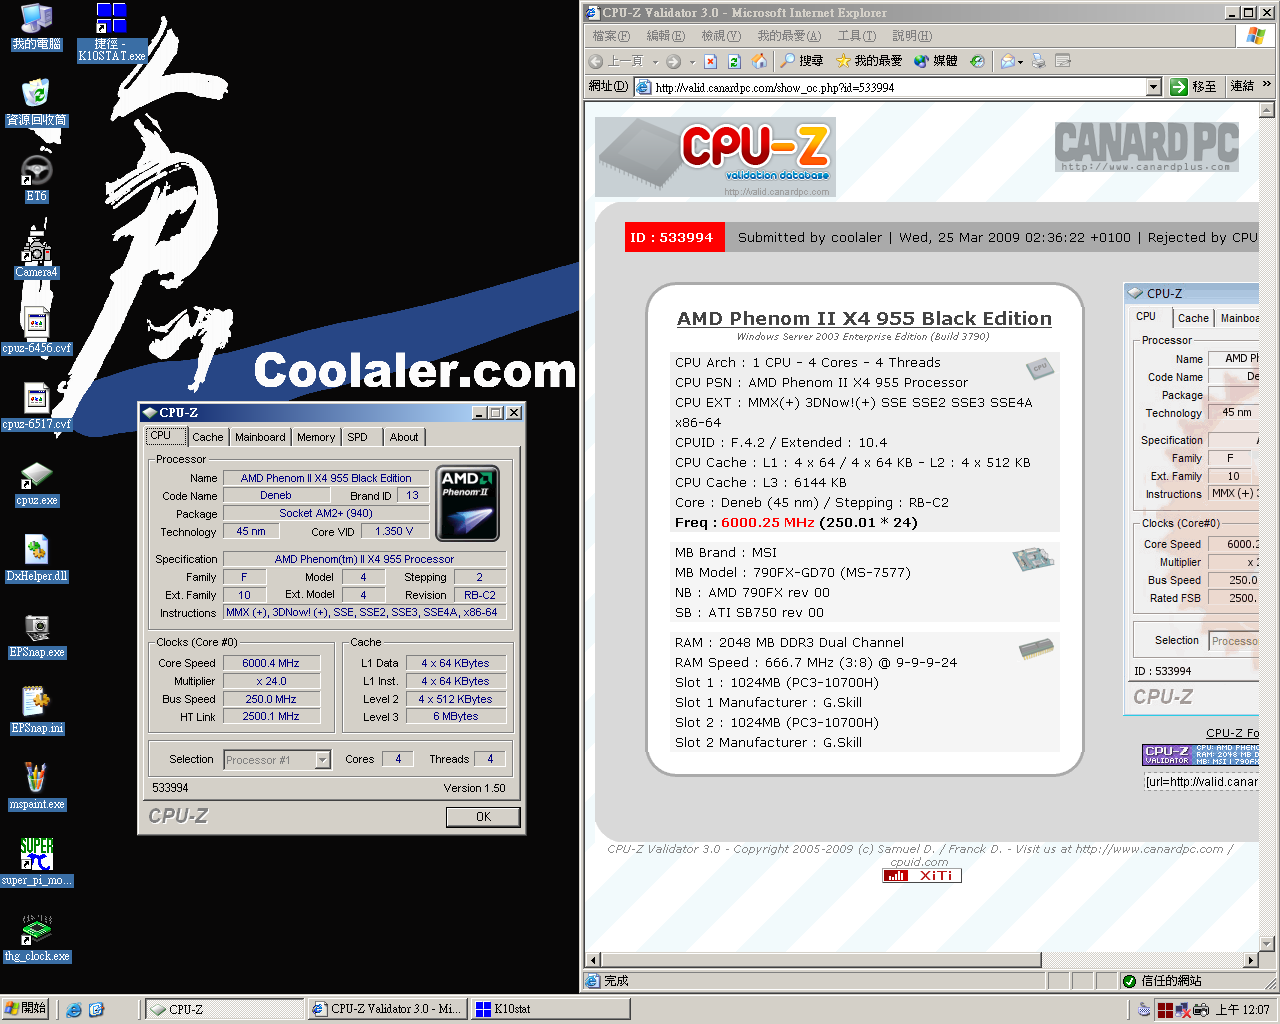The width and height of the screenshot is (1280, 1024).
Task: Select the DxHelper.dll desktop icon
Action: (x=37, y=558)
